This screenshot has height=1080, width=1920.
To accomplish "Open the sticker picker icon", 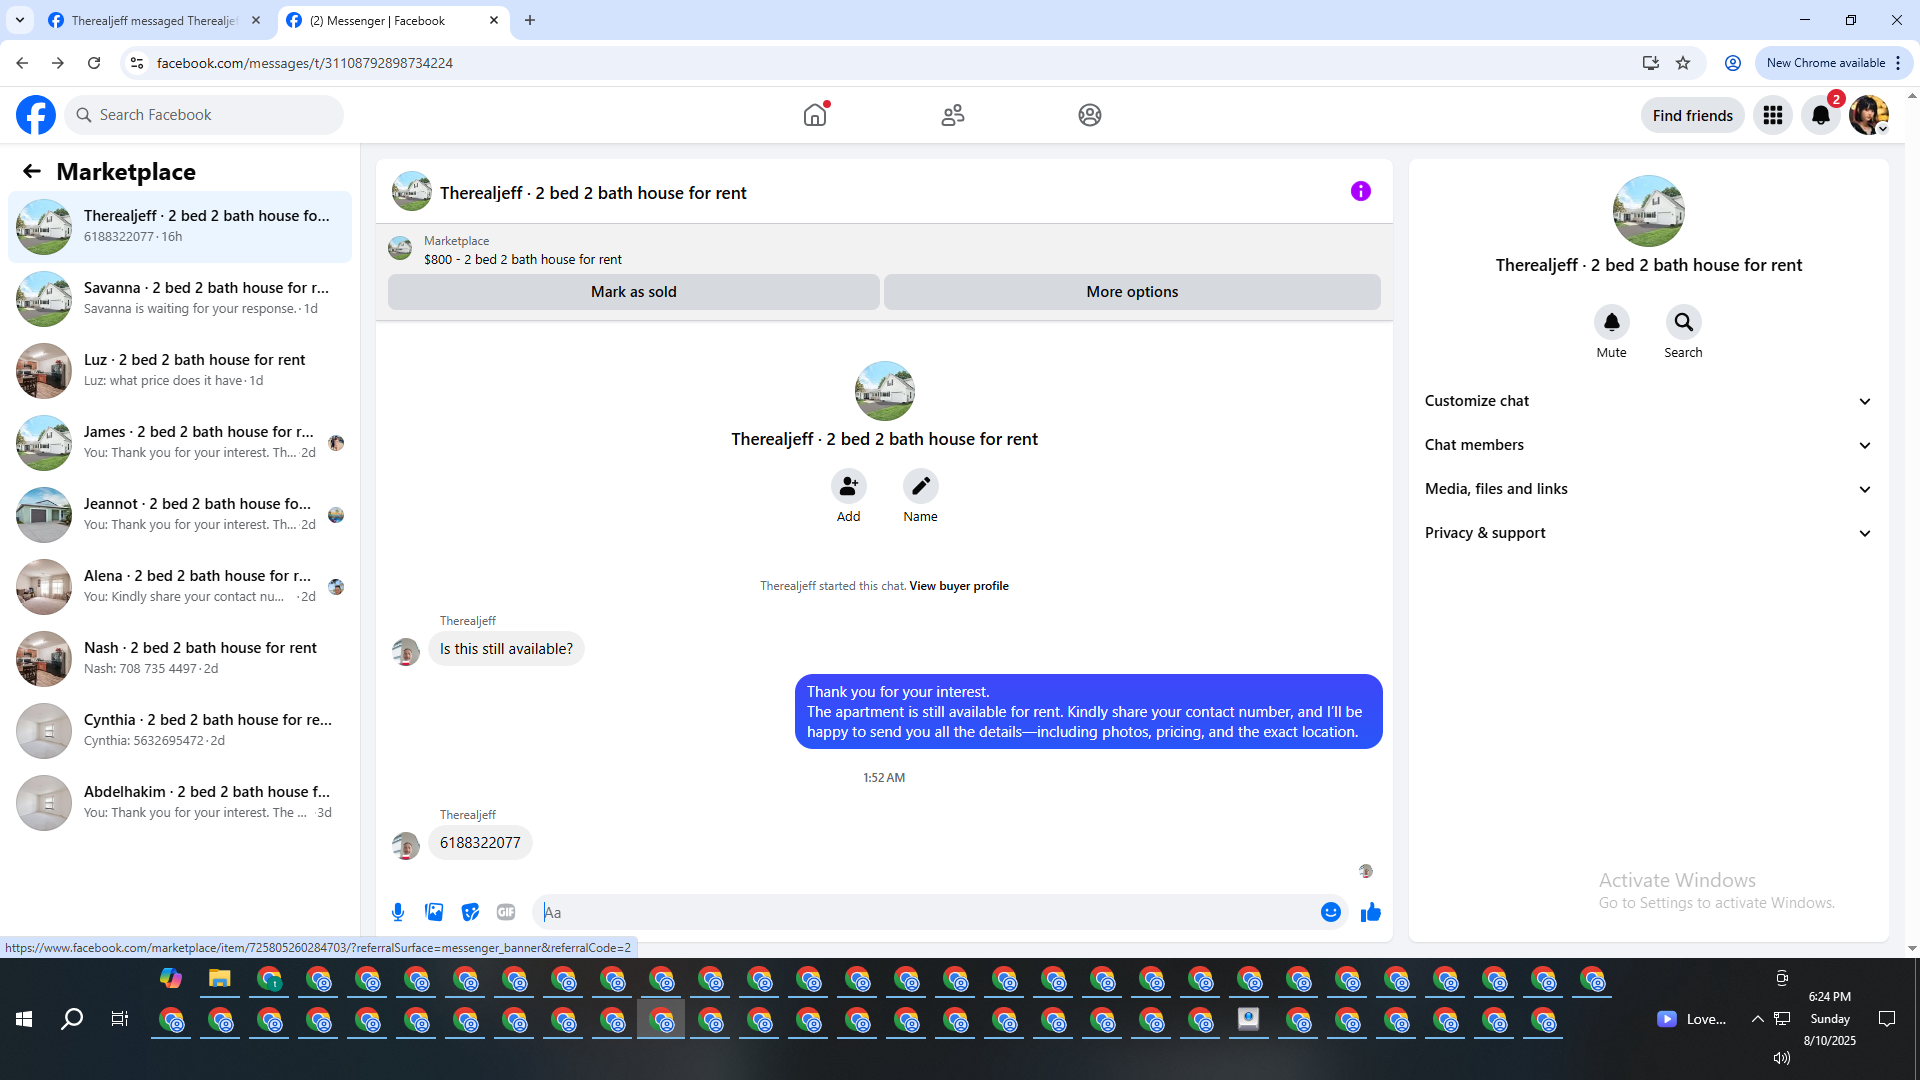I will [x=470, y=912].
